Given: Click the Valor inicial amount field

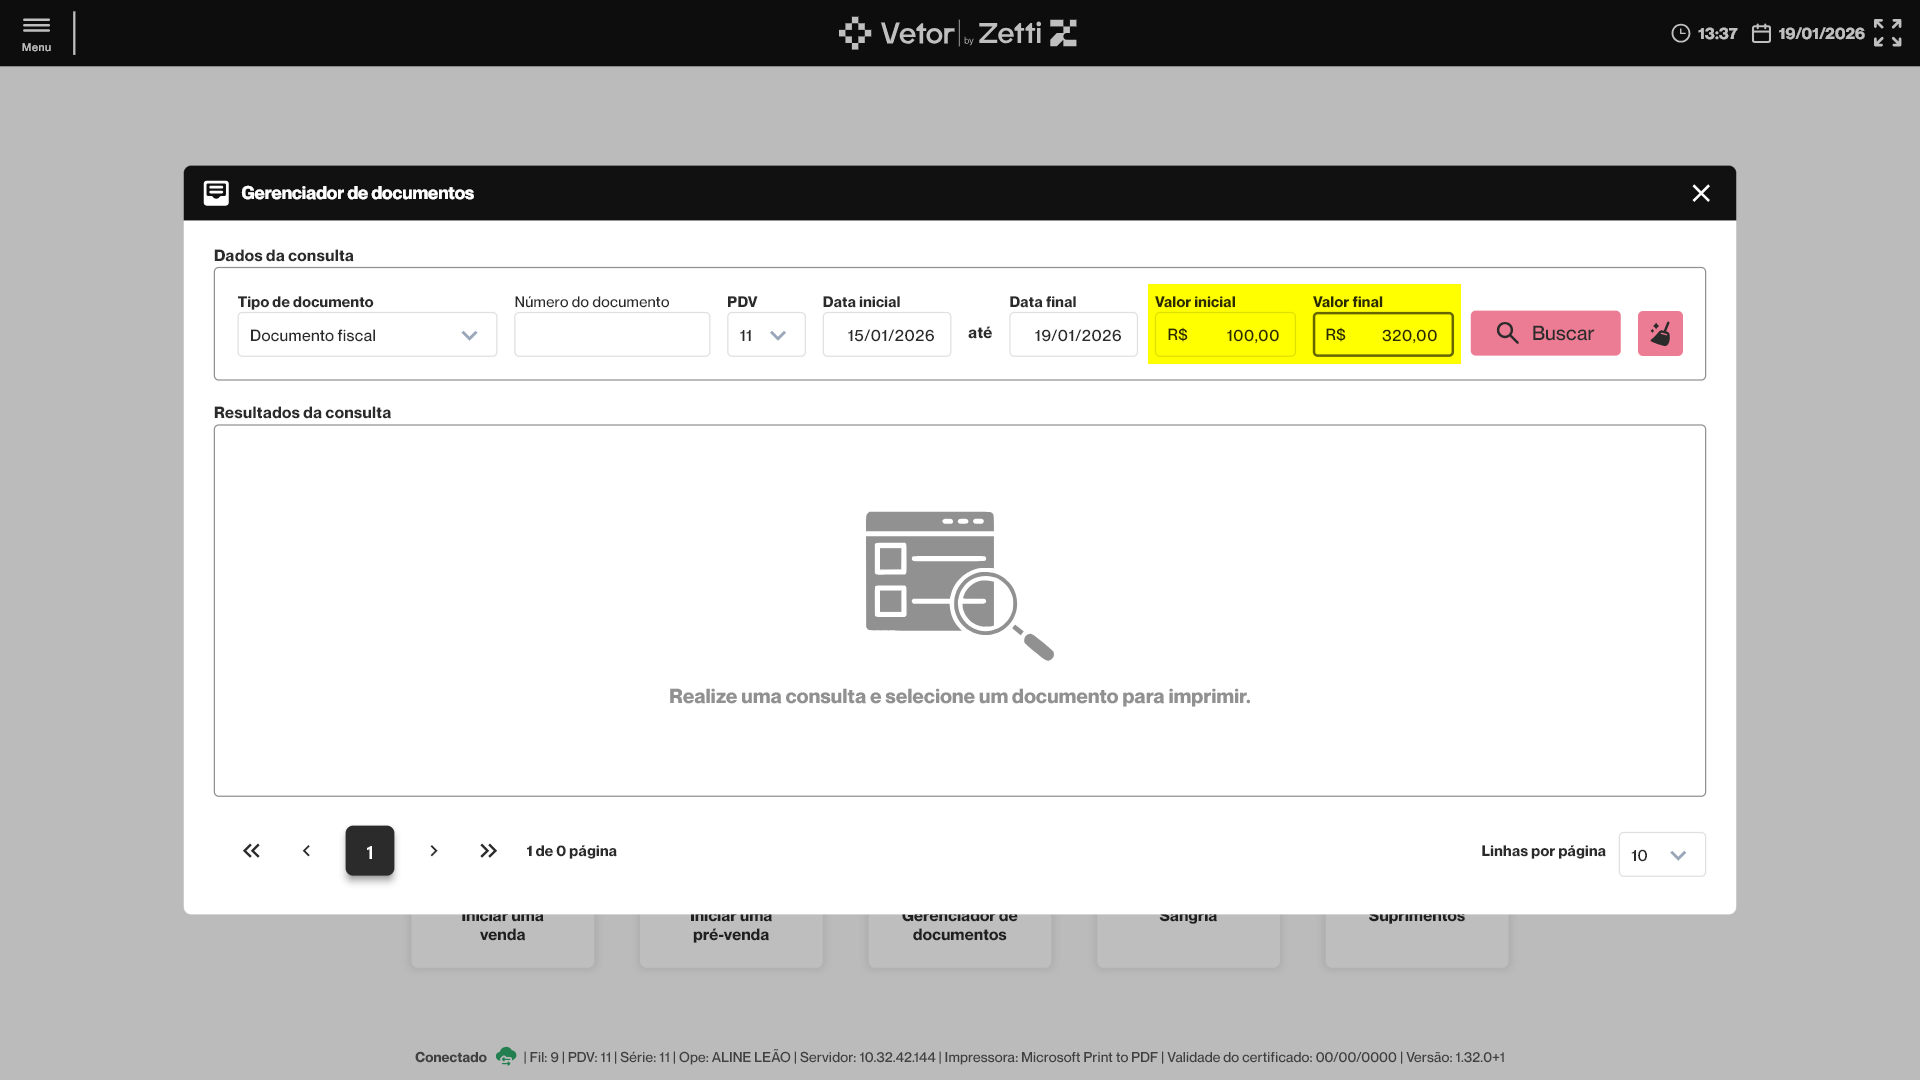Looking at the screenshot, I should [x=1225, y=335].
